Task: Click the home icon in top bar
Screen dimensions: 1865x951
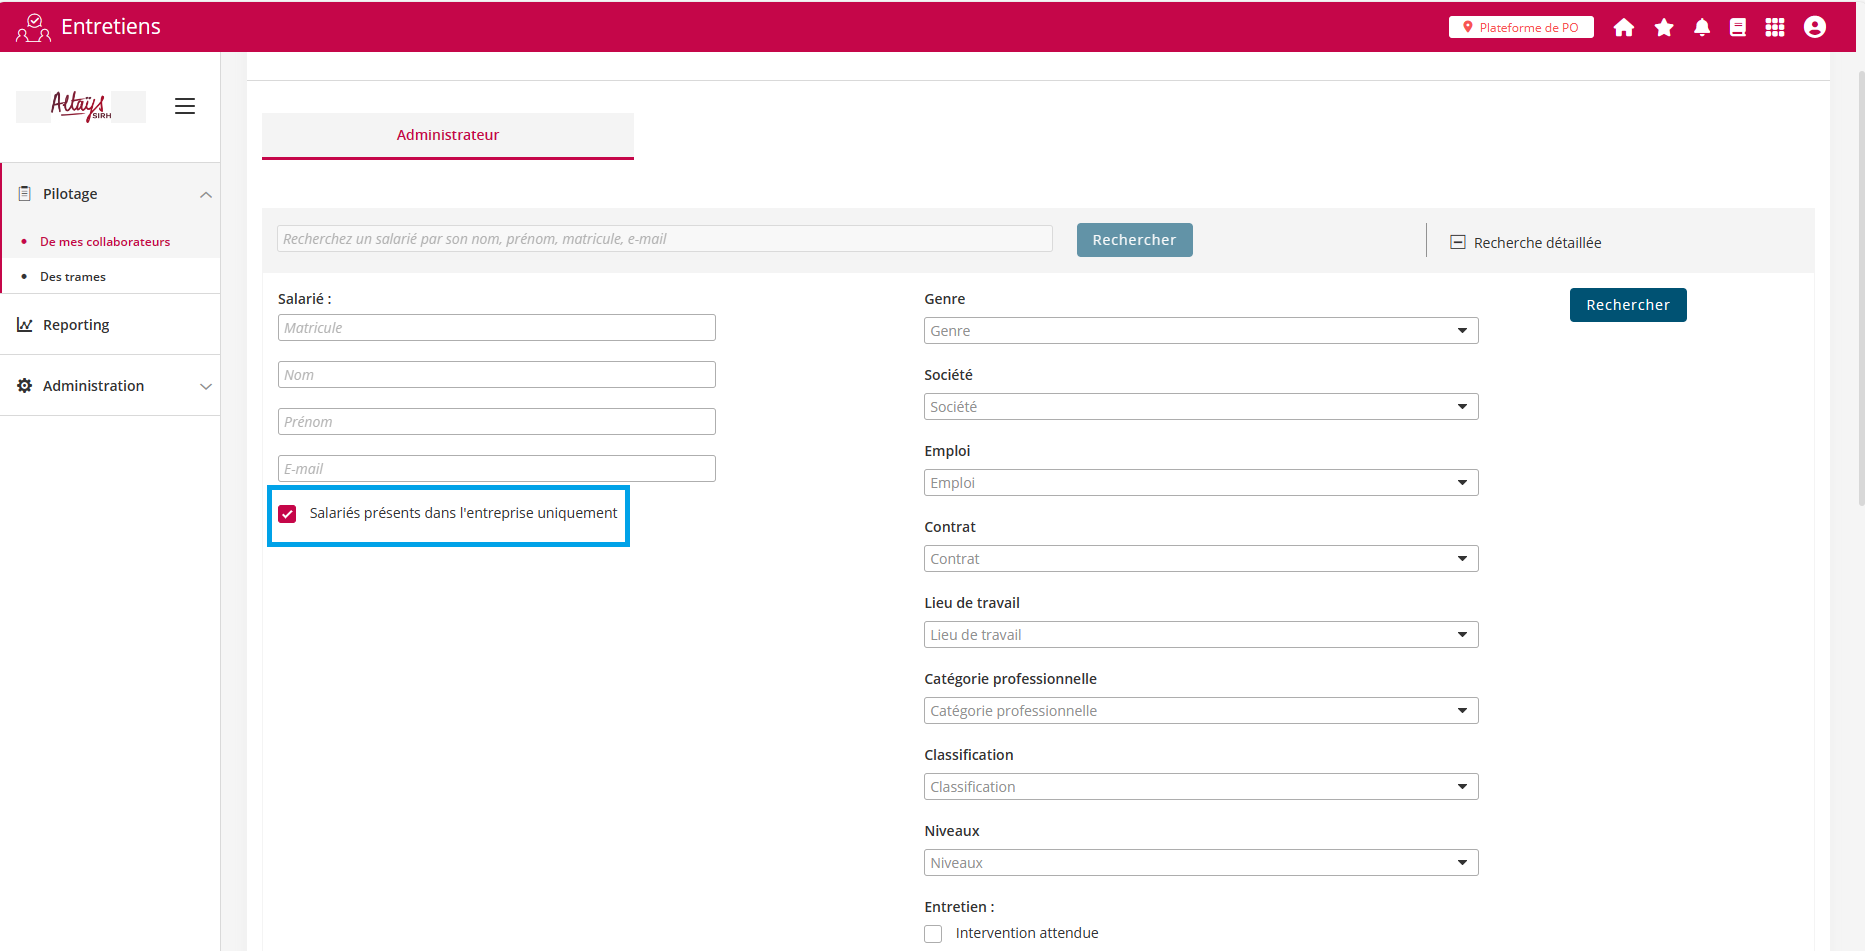Action: coord(1623,28)
